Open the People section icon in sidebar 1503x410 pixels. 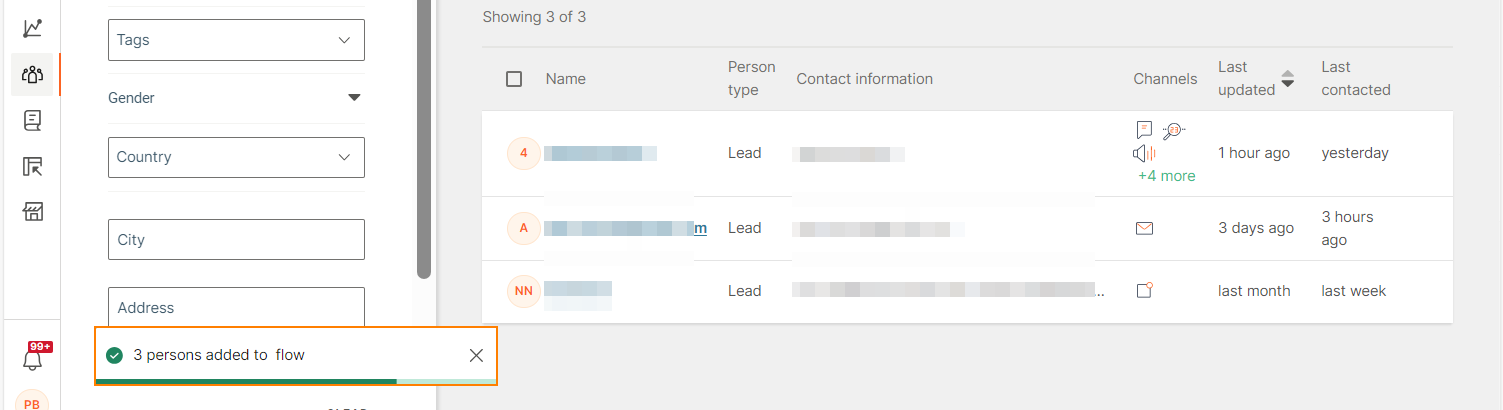coord(32,75)
